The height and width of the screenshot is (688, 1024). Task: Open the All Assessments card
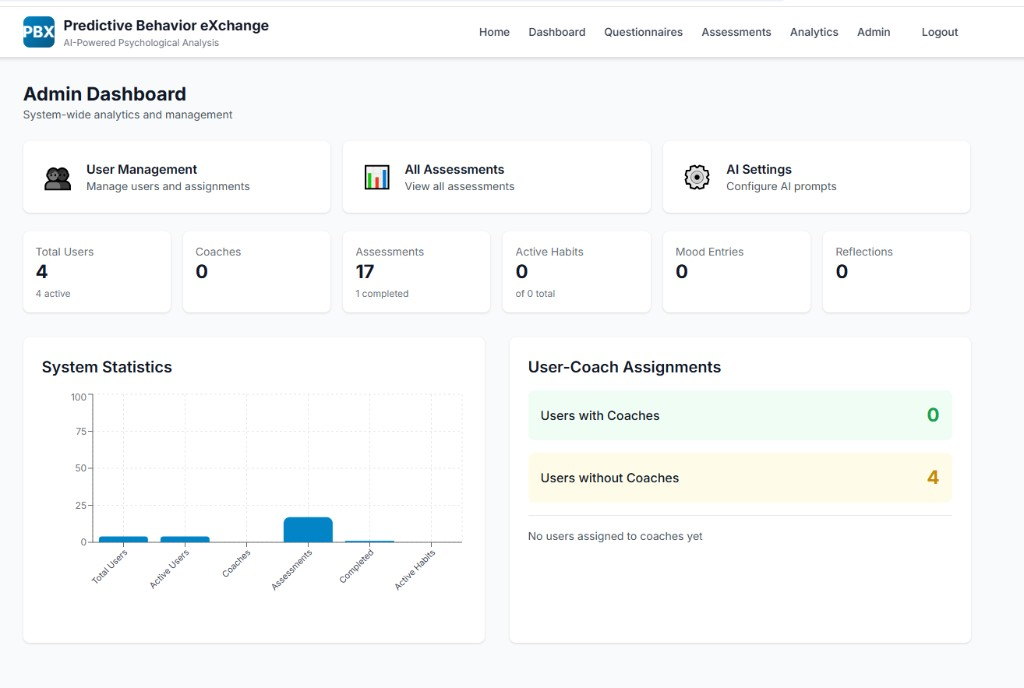coord(496,177)
